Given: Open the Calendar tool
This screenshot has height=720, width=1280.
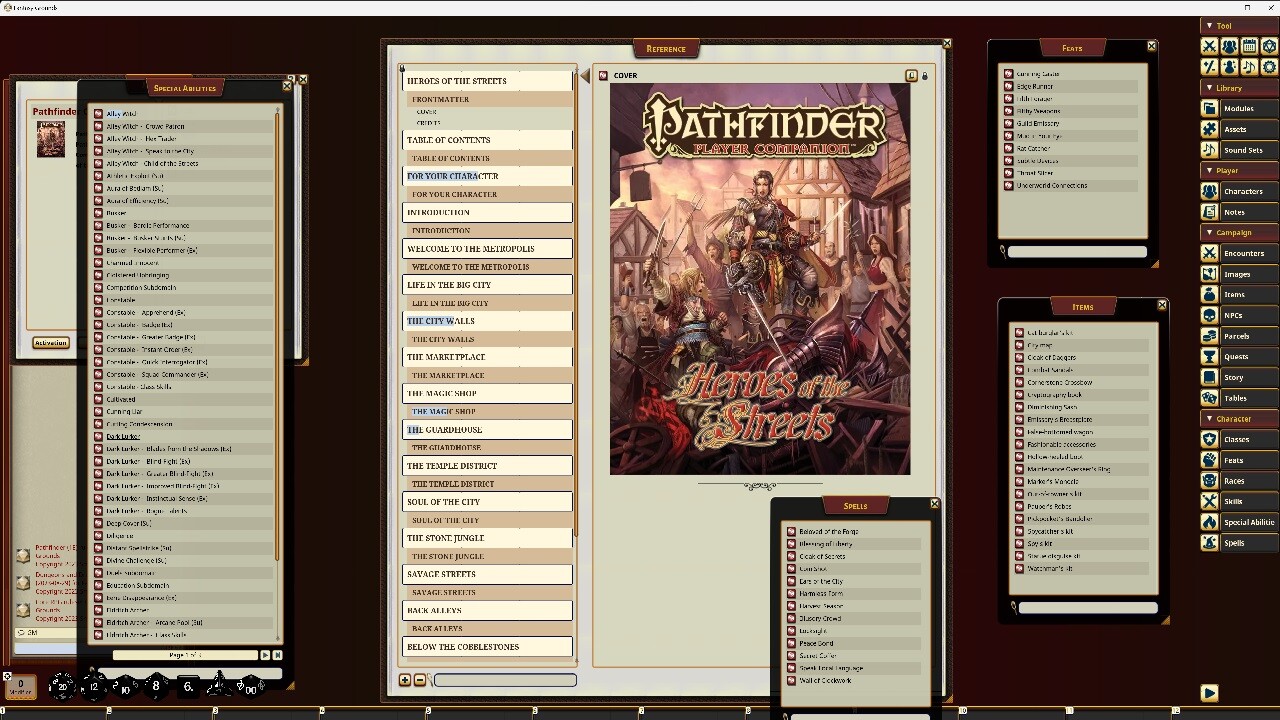Looking at the screenshot, I should (x=1249, y=45).
